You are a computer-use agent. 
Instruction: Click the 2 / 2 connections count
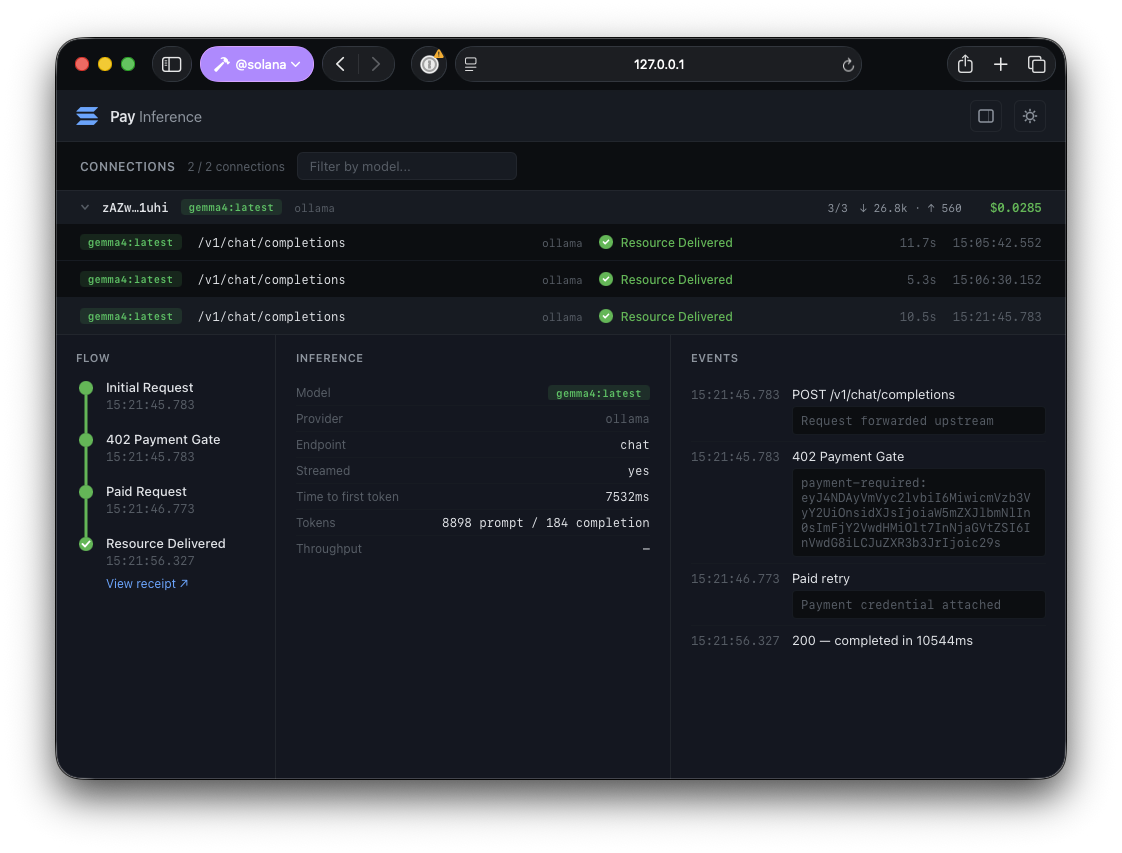(236, 167)
